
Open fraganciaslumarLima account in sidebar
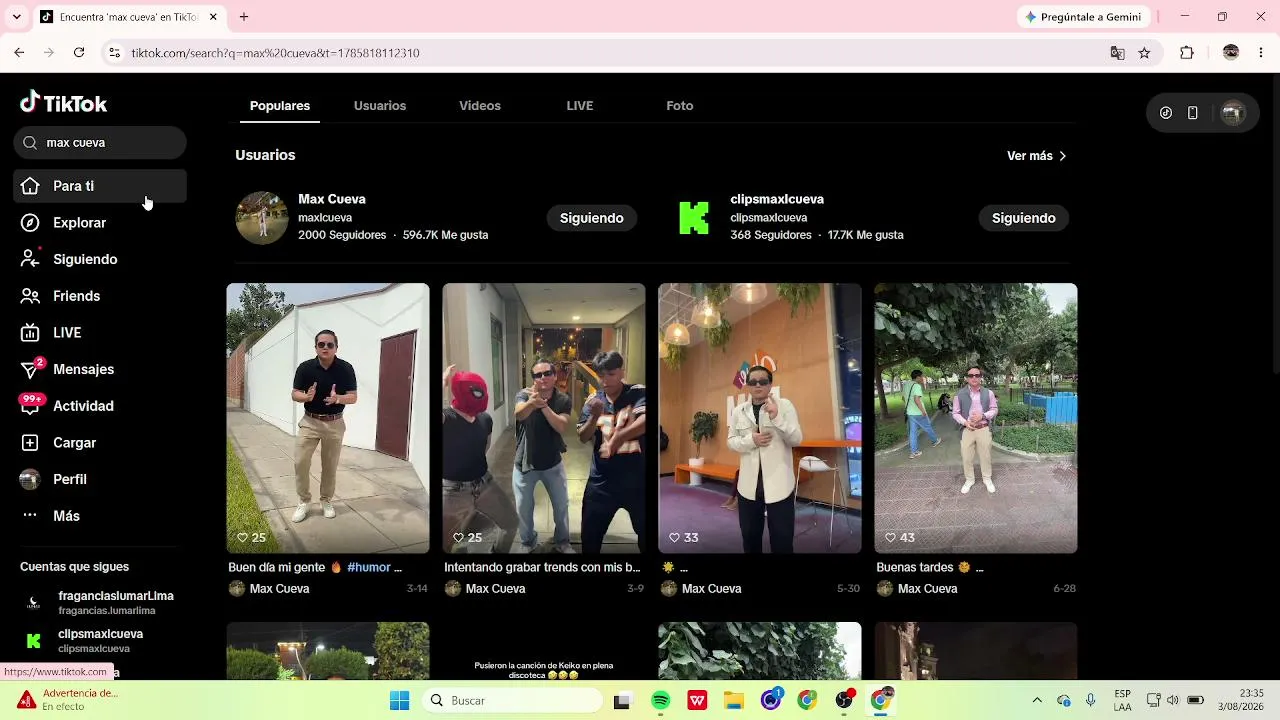[x=100, y=603]
